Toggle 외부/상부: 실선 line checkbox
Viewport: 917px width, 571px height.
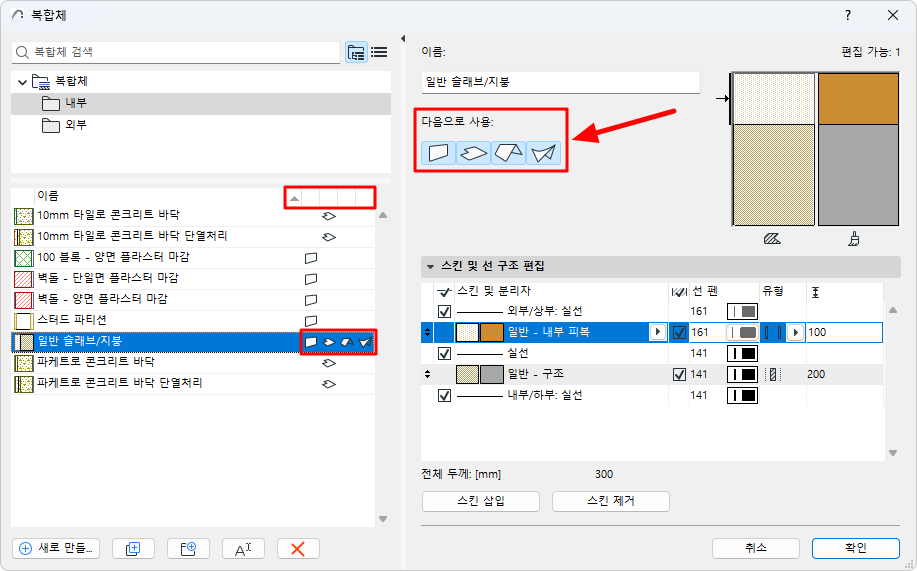tap(444, 311)
